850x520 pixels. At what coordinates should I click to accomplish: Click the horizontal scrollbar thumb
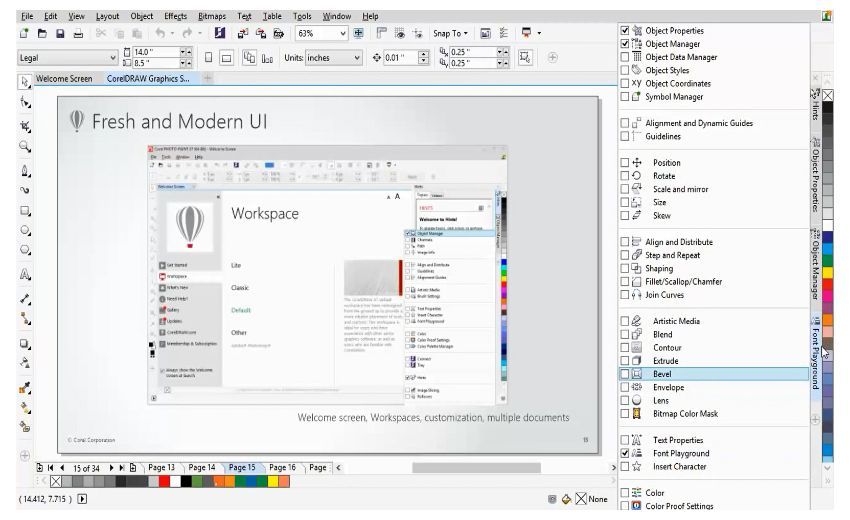click(x=476, y=467)
